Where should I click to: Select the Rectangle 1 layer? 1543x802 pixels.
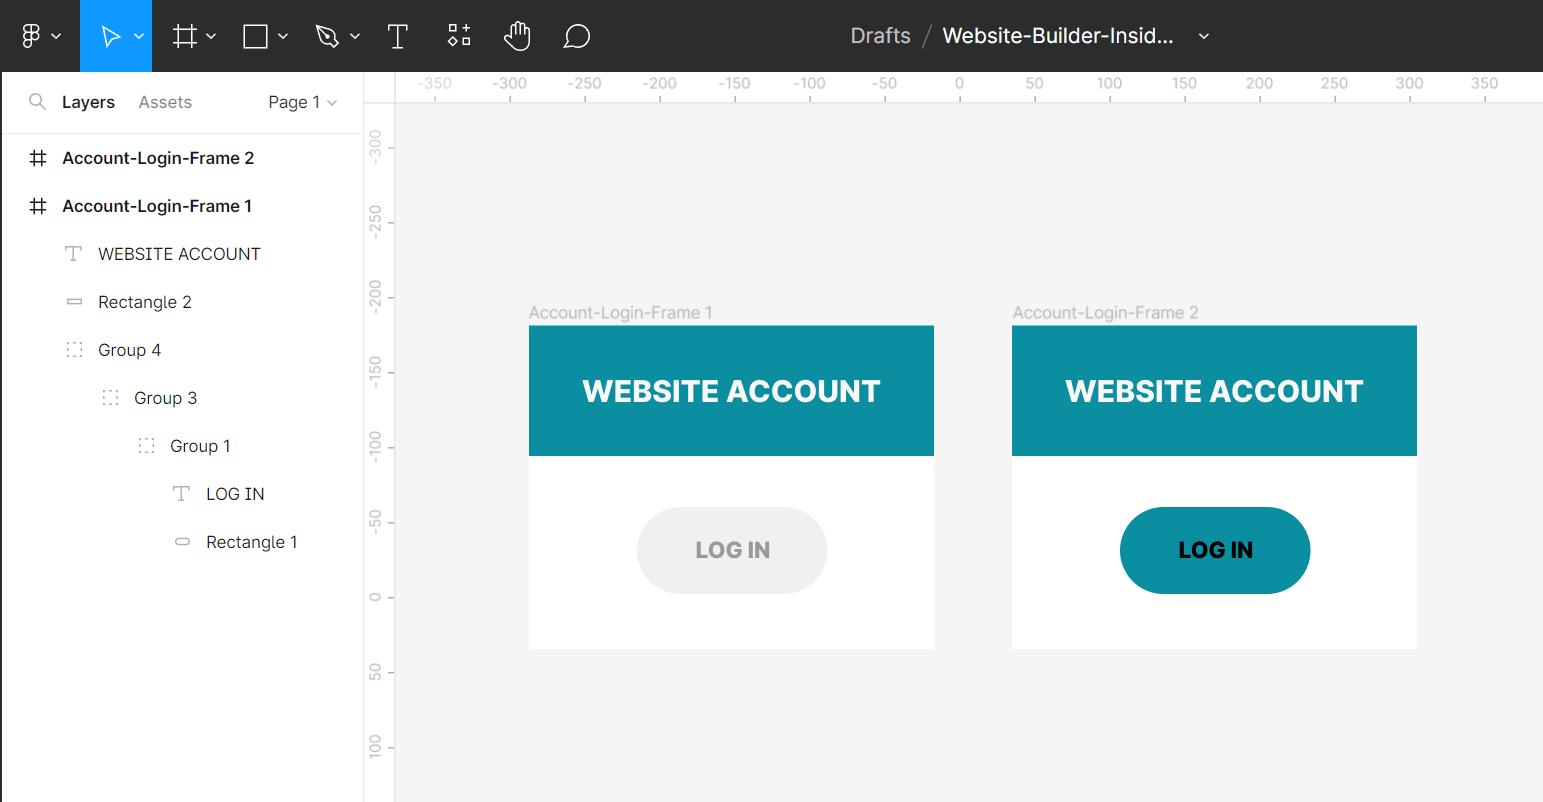(251, 542)
